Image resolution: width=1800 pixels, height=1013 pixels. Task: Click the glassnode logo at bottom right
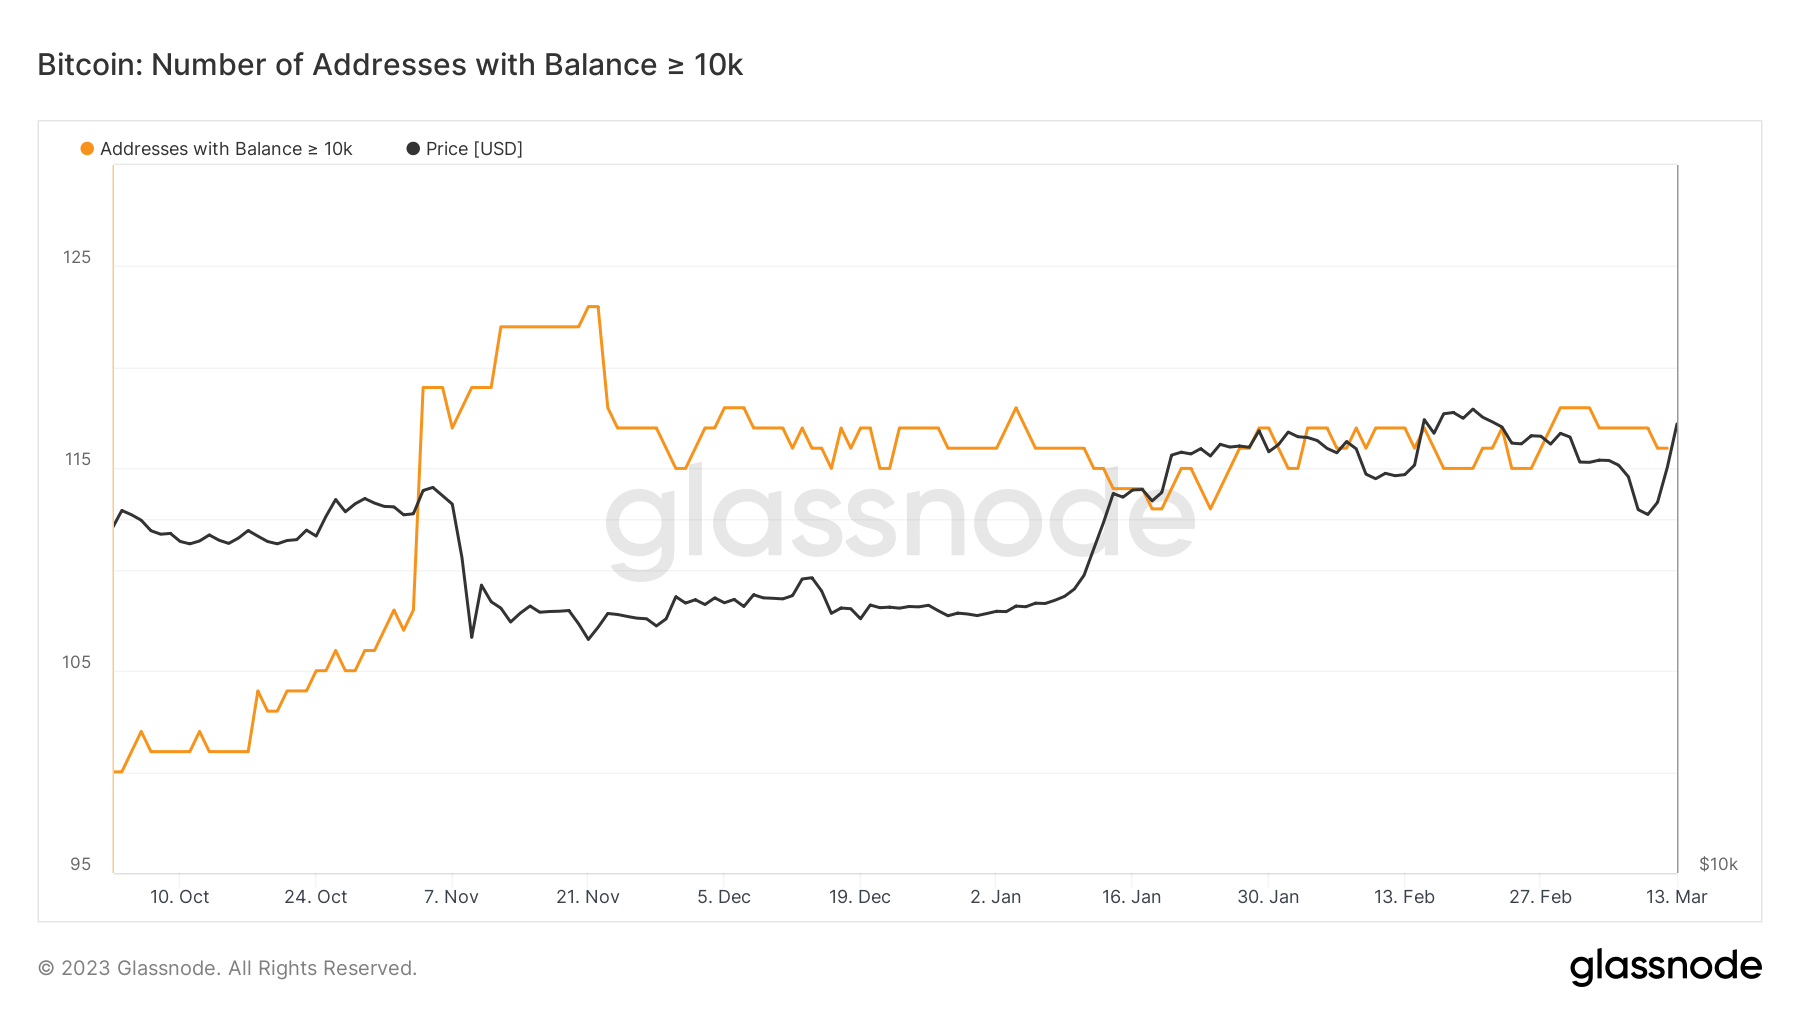(1665, 967)
